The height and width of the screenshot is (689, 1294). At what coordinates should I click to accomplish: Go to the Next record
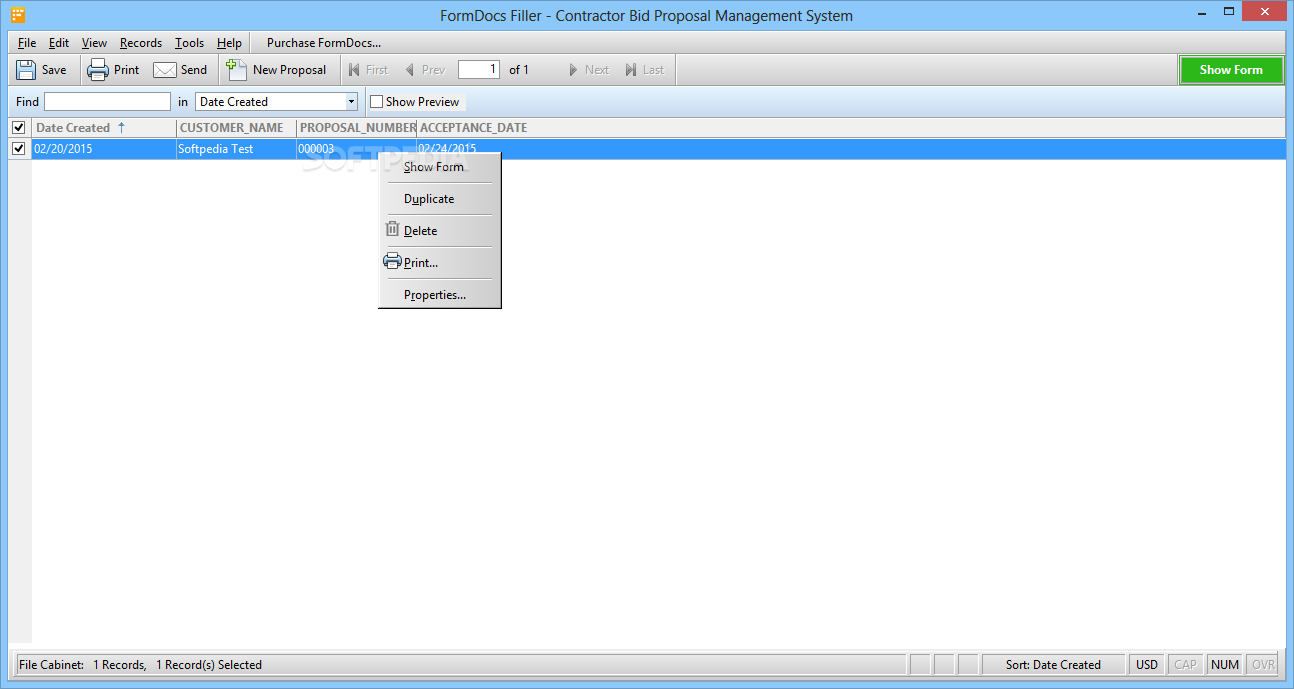pyautogui.click(x=588, y=70)
